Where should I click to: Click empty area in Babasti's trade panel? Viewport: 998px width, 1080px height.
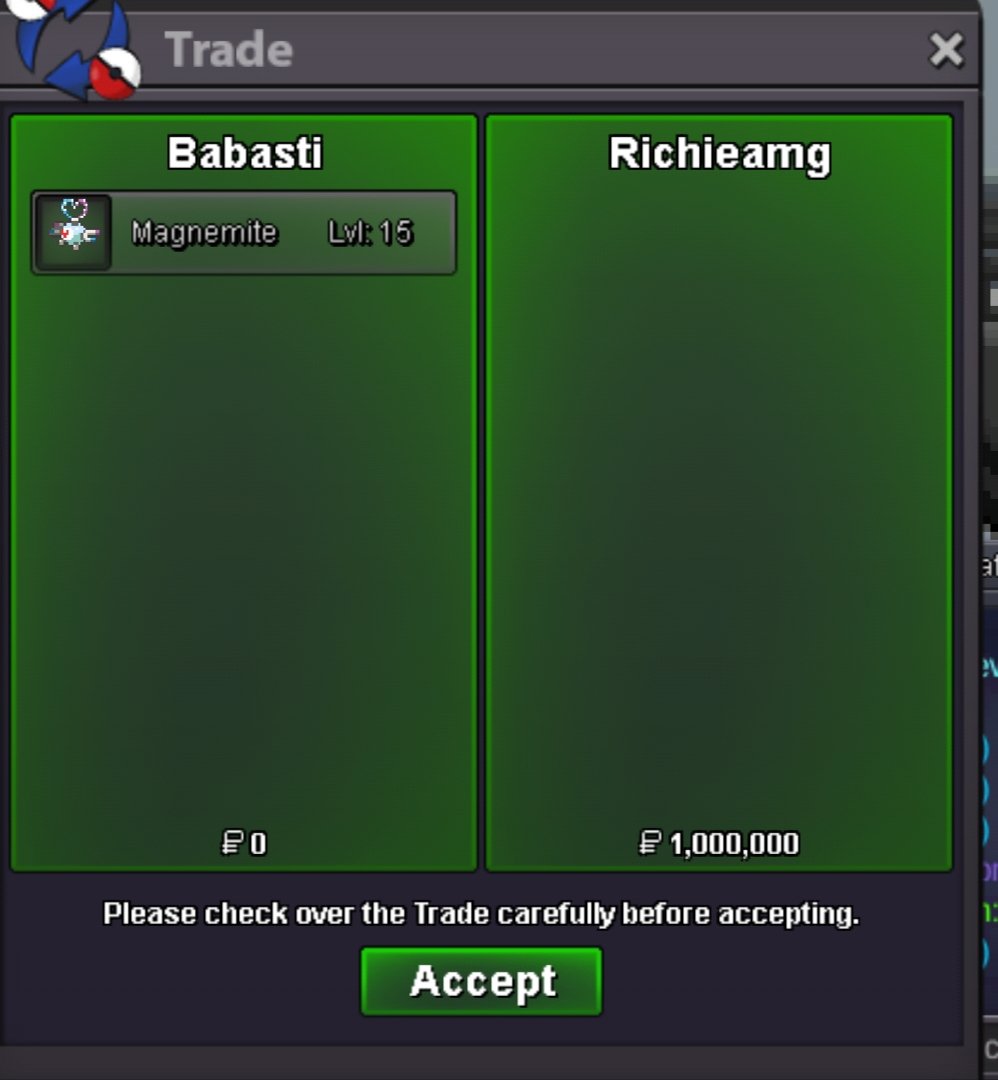coord(244,551)
